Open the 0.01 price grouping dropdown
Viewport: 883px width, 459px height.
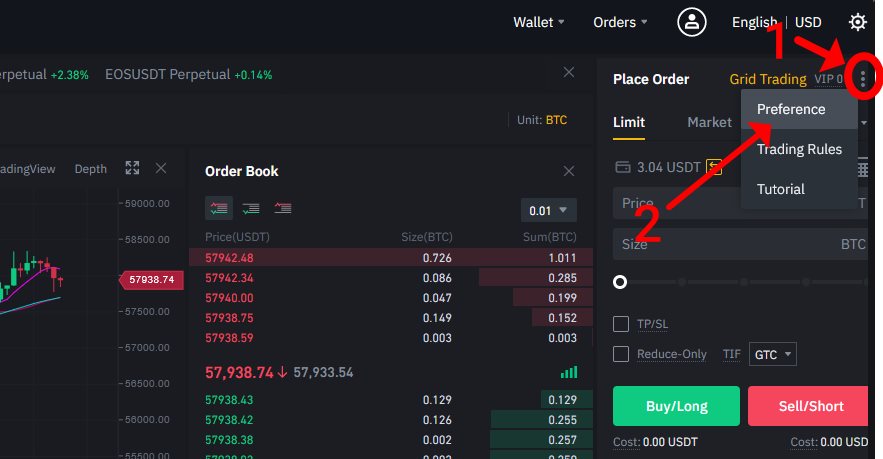coord(548,211)
